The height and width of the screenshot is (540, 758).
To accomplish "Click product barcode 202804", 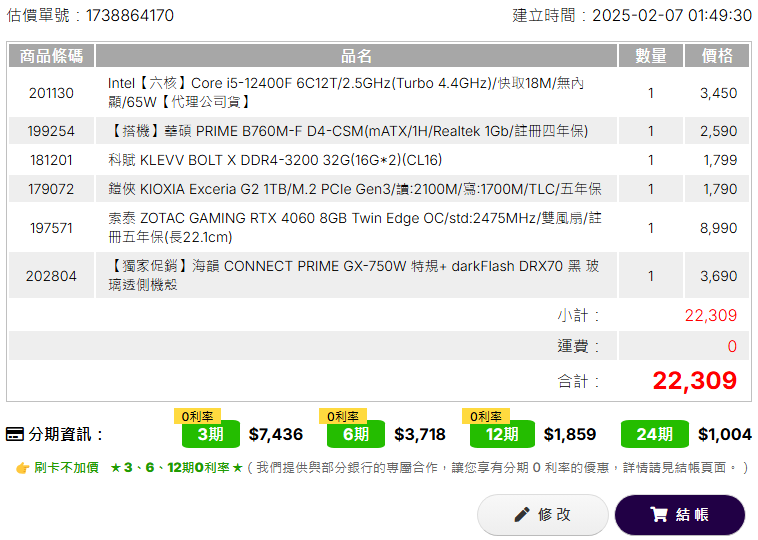I will 51,276.
